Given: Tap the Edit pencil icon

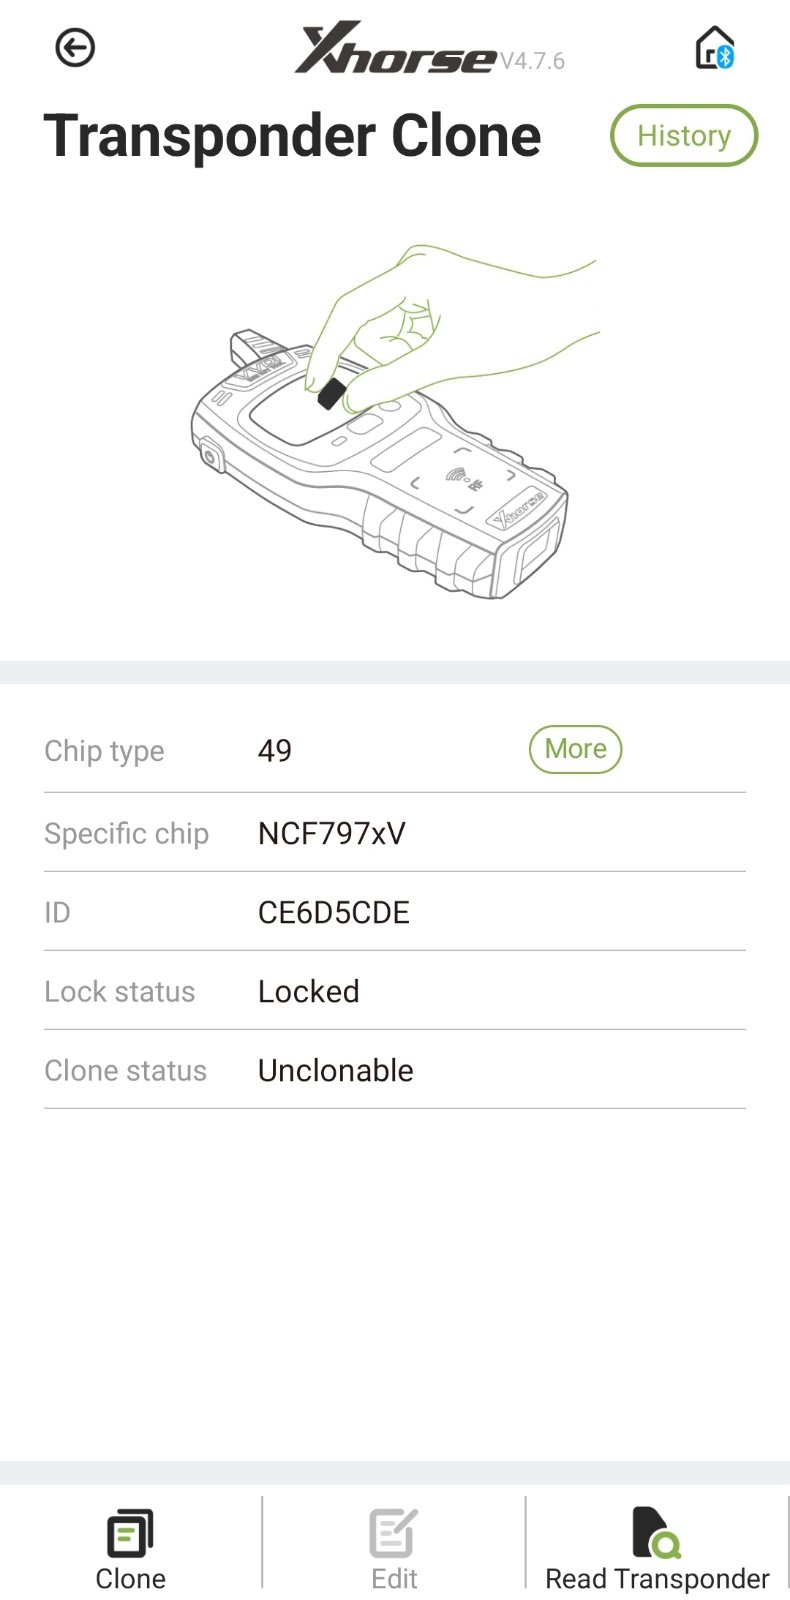Looking at the screenshot, I should [393, 1533].
